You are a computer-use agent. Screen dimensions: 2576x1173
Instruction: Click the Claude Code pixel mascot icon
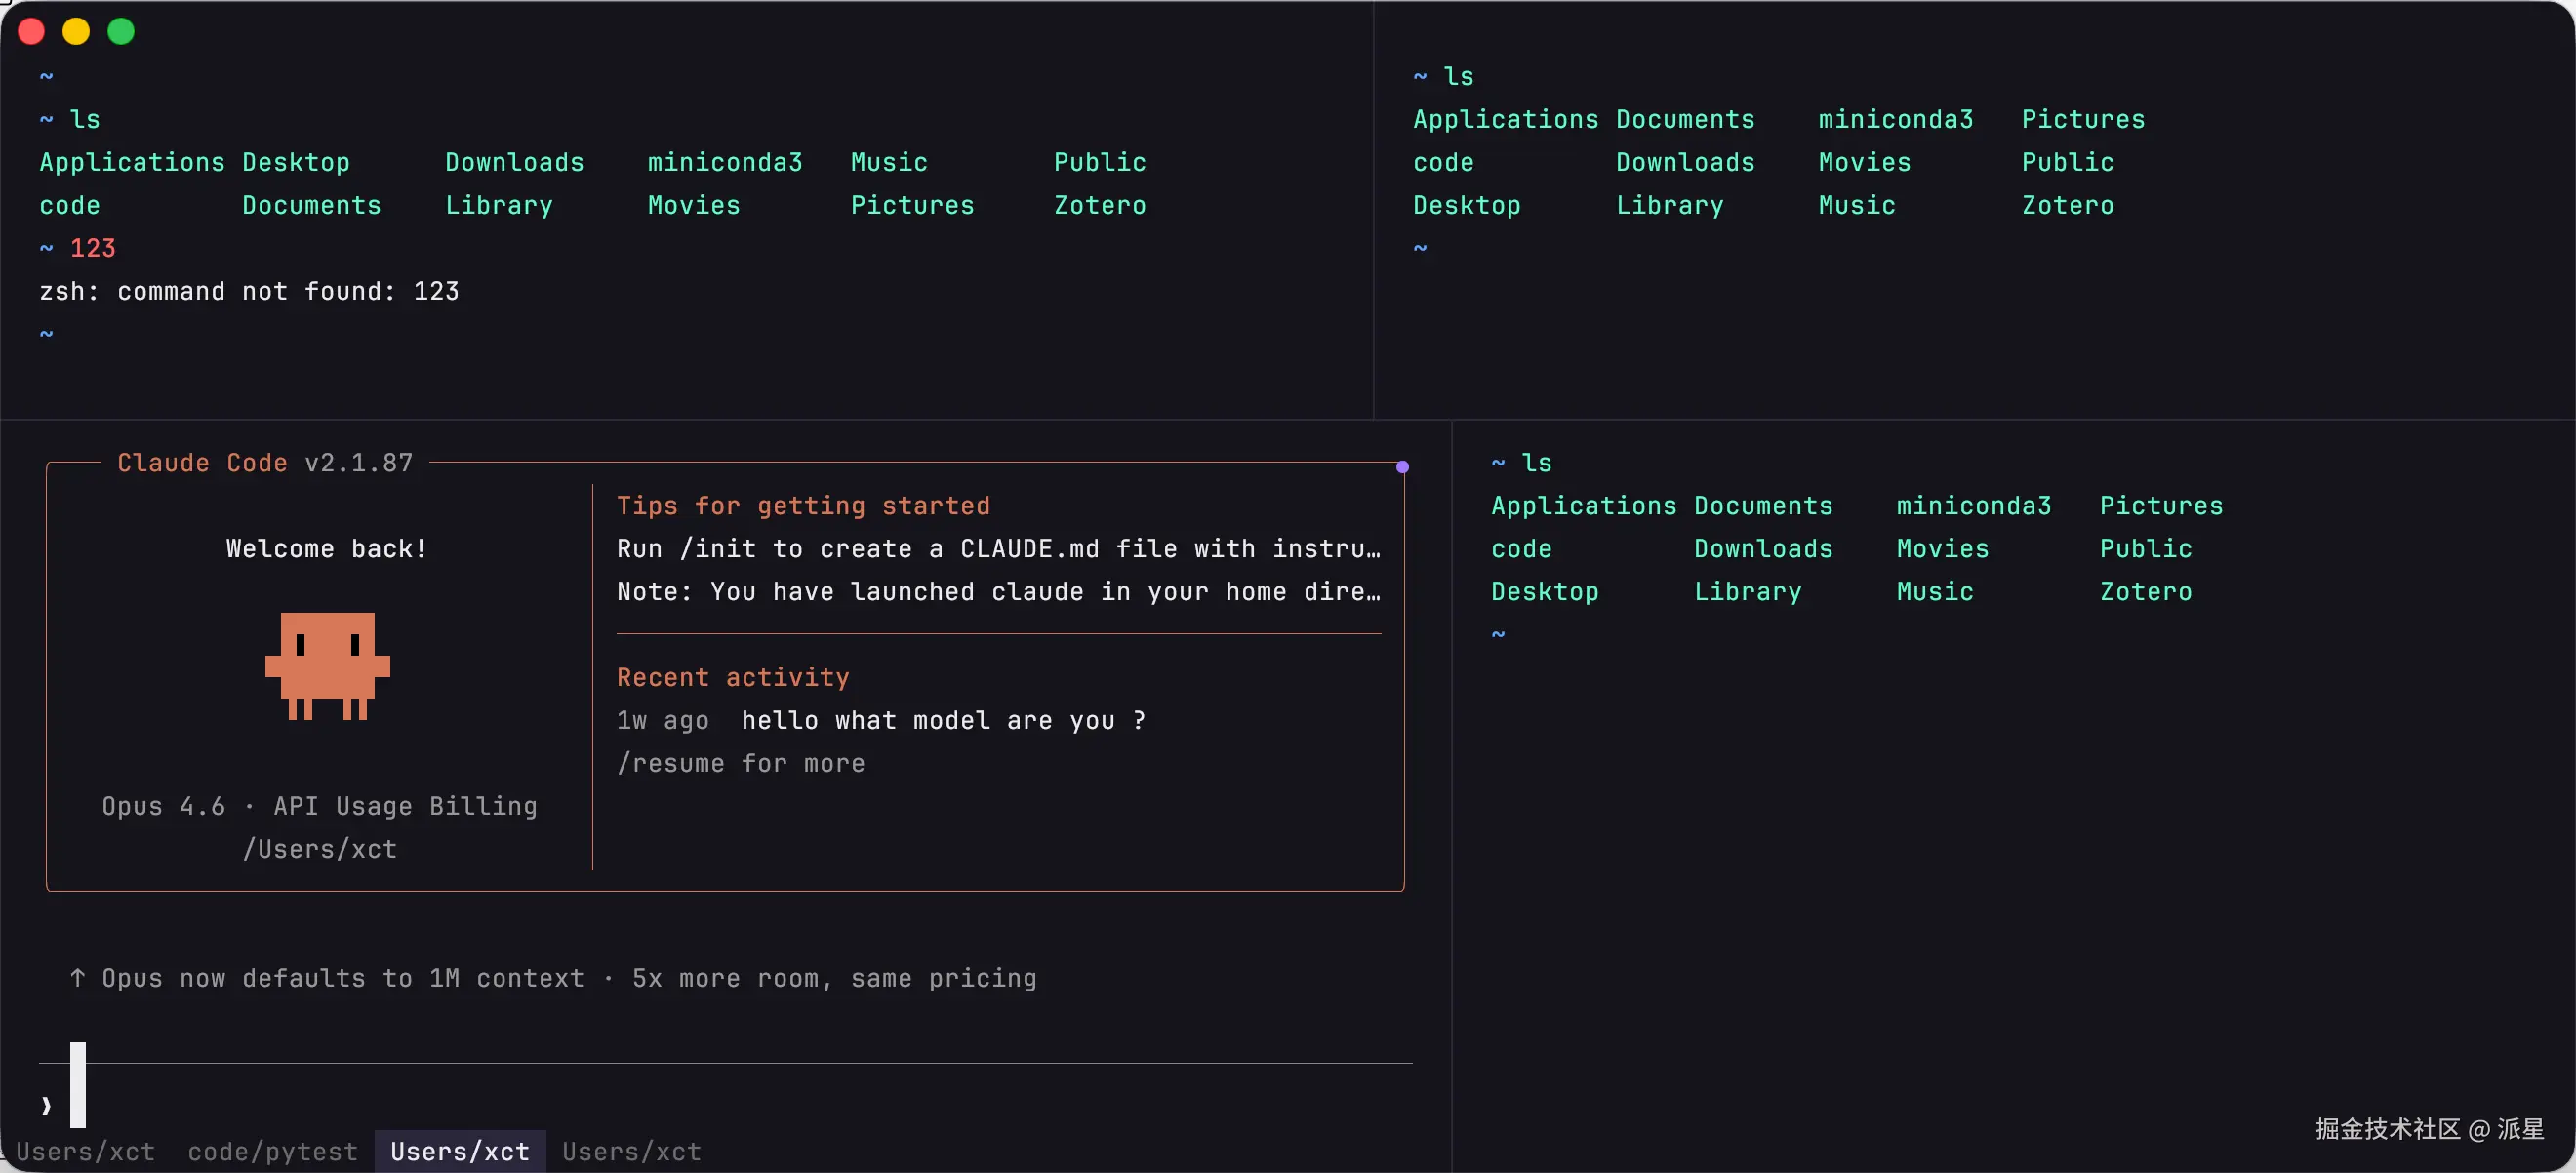click(327, 666)
